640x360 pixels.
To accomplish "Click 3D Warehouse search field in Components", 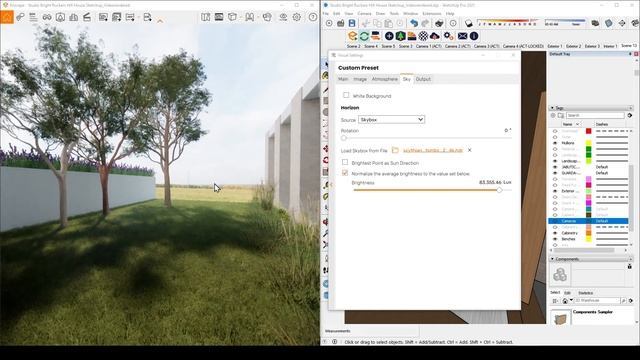I will coord(597,301).
